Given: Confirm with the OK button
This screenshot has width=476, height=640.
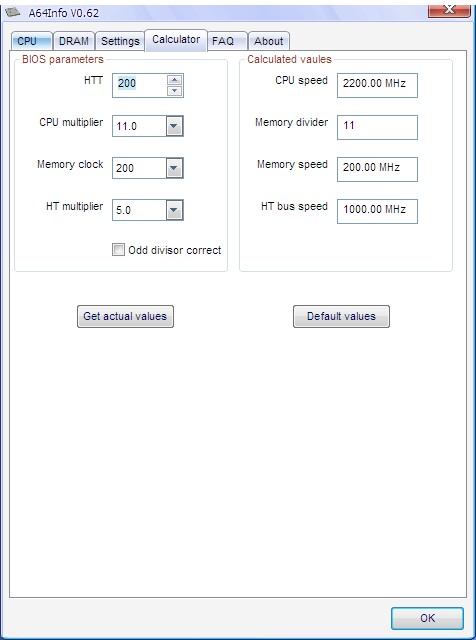Looking at the screenshot, I should click(x=427, y=618).
